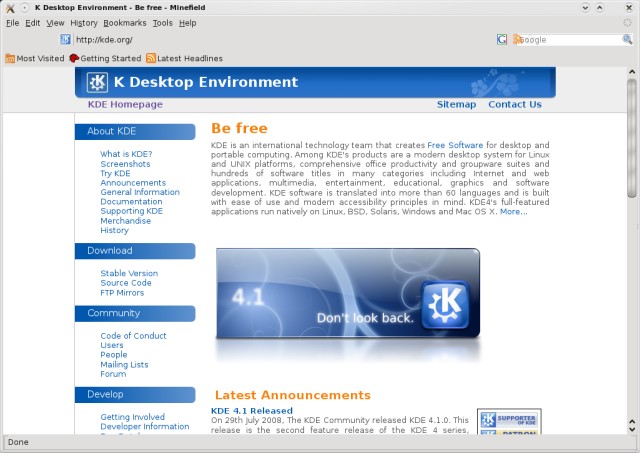Click the X window menu icon in title bar
The height and width of the screenshot is (453, 640).
(x=11, y=8)
